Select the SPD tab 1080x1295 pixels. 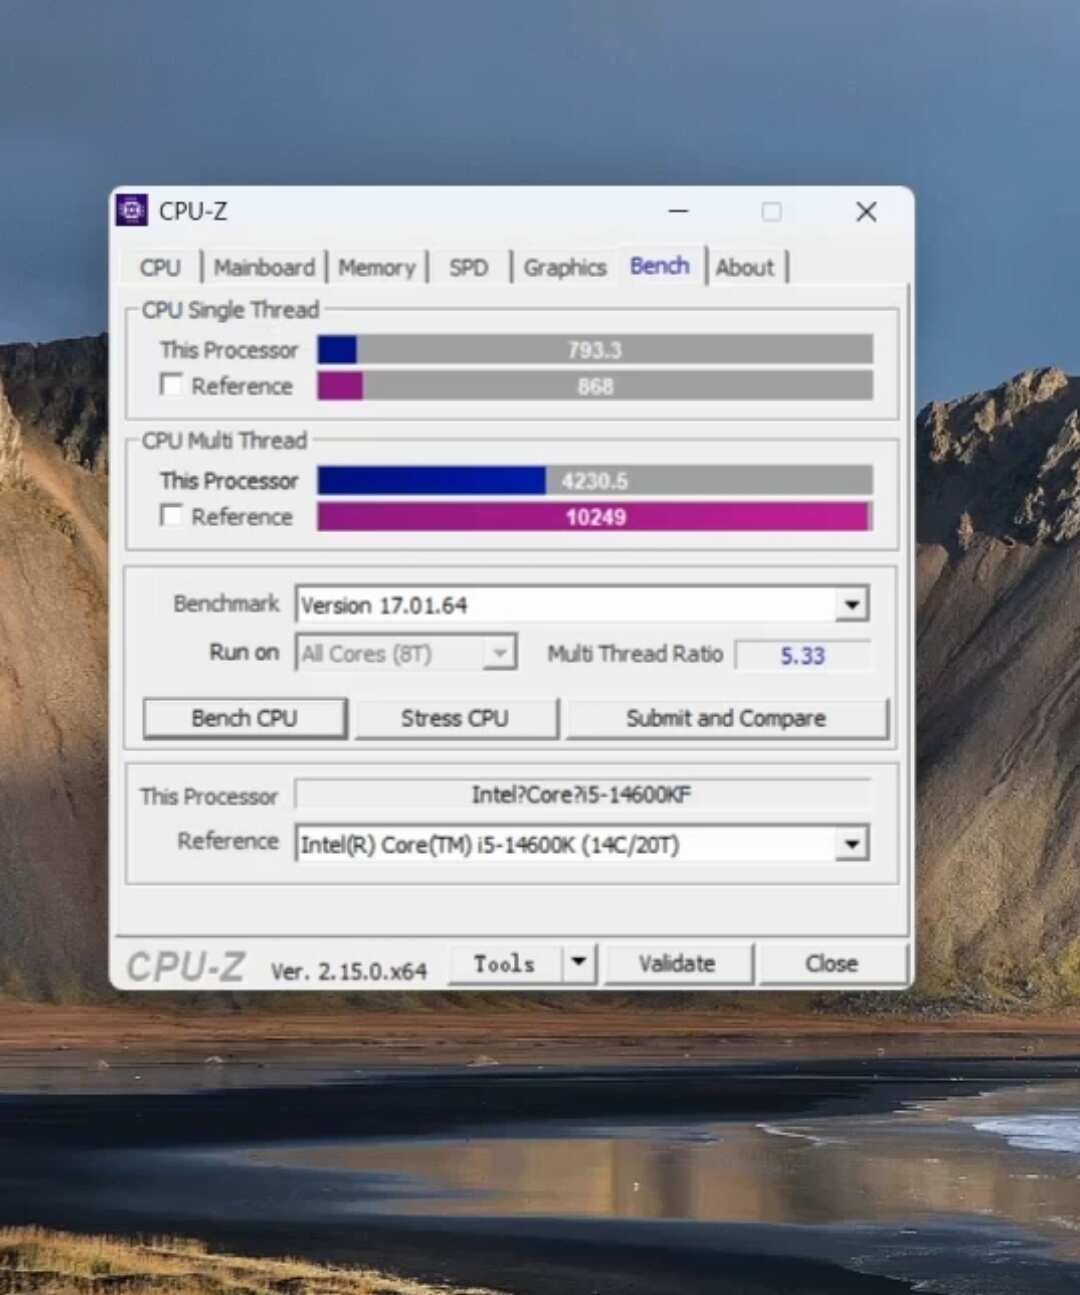coord(469,268)
